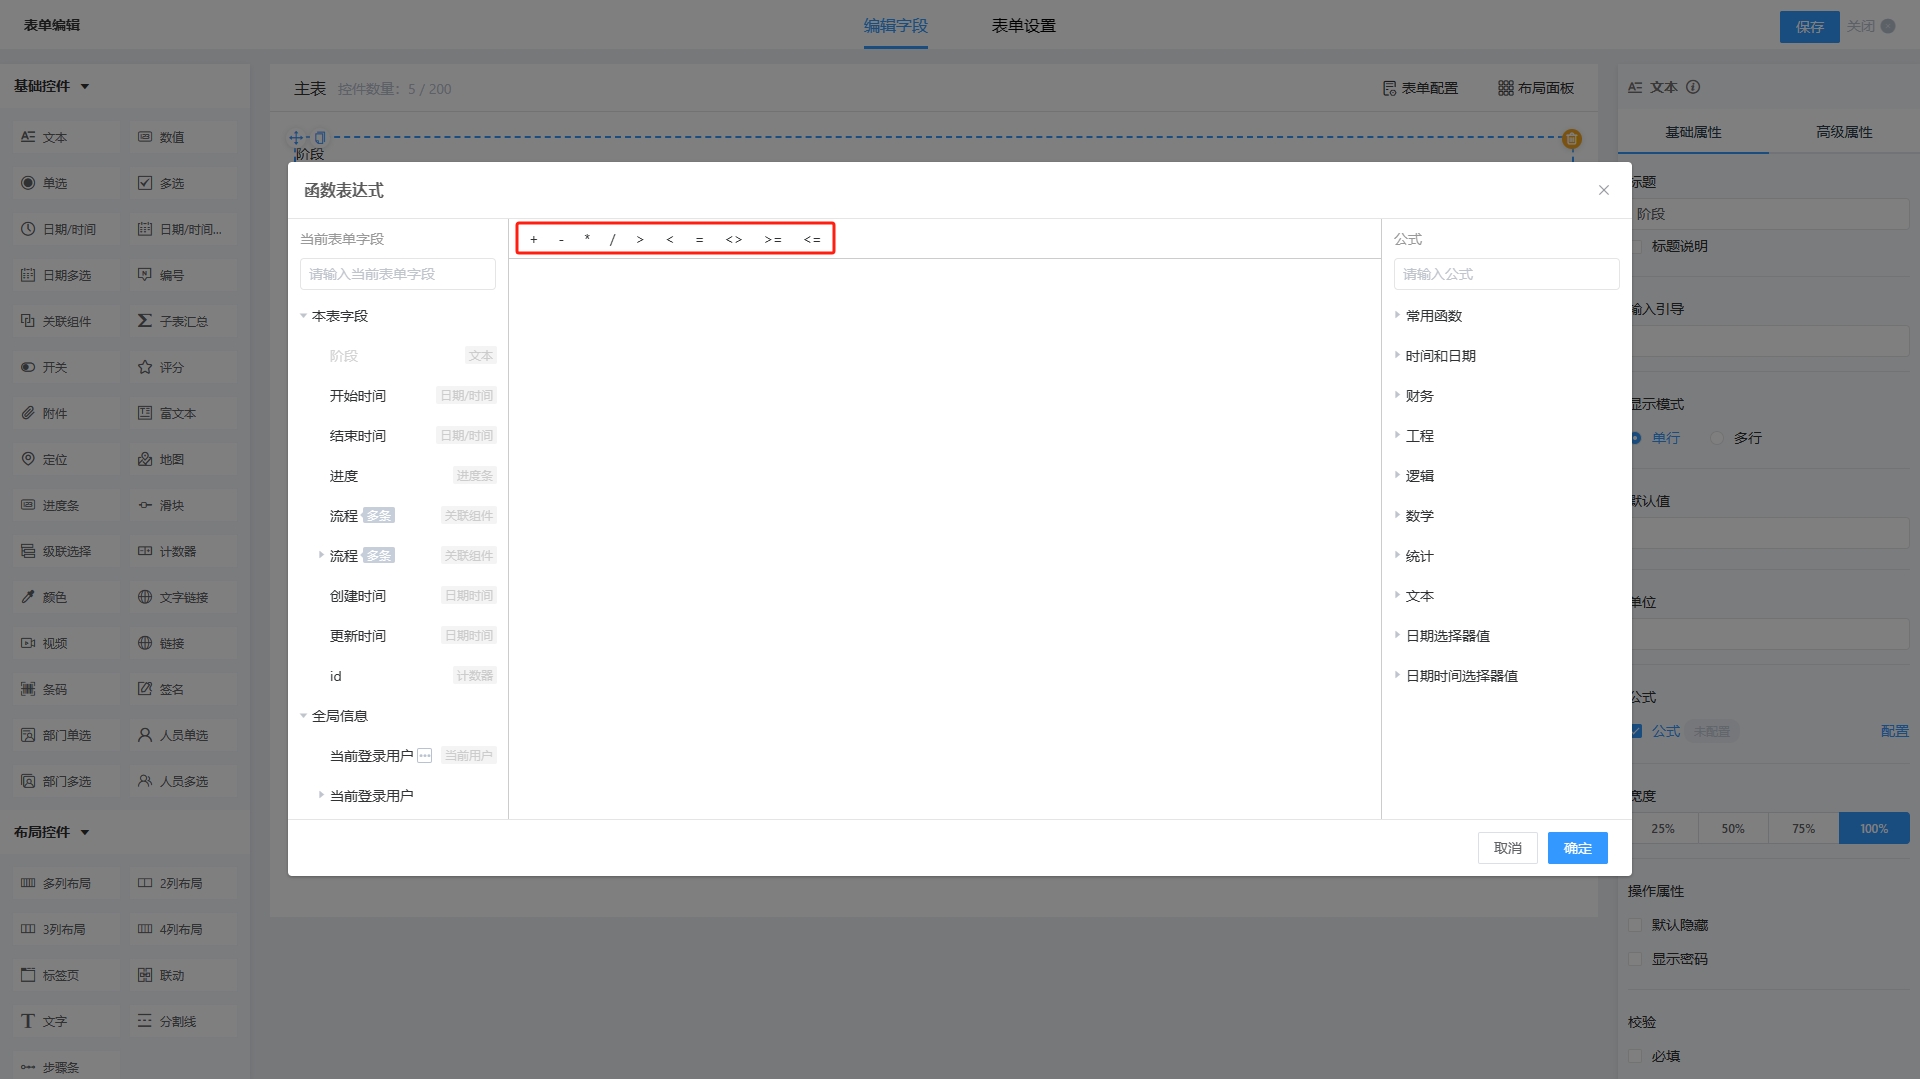Image resolution: width=1920 pixels, height=1079 pixels.
Task: Enable the 默认隐藏 checkbox
Action: [1635, 925]
